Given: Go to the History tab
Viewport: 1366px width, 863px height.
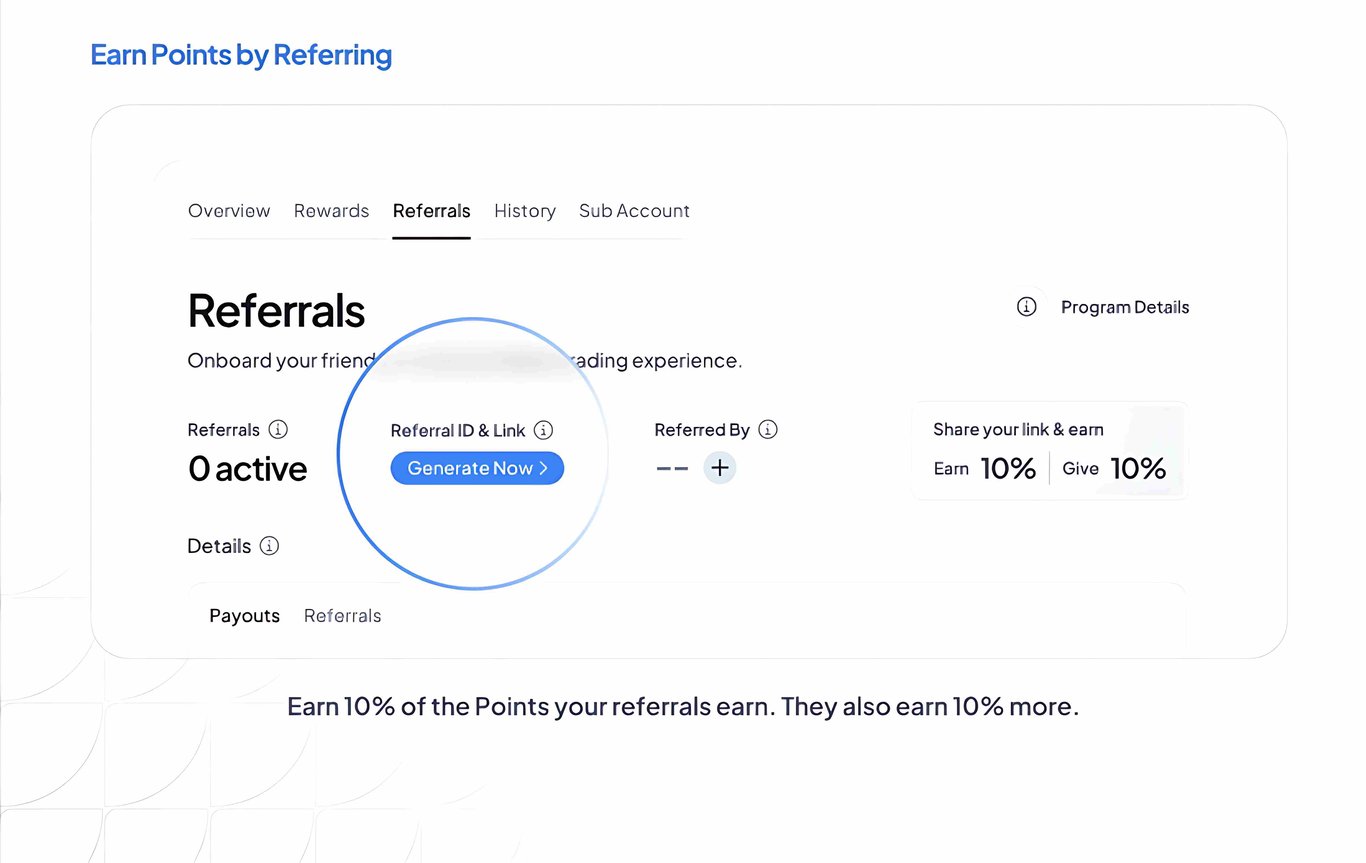Looking at the screenshot, I should (525, 211).
